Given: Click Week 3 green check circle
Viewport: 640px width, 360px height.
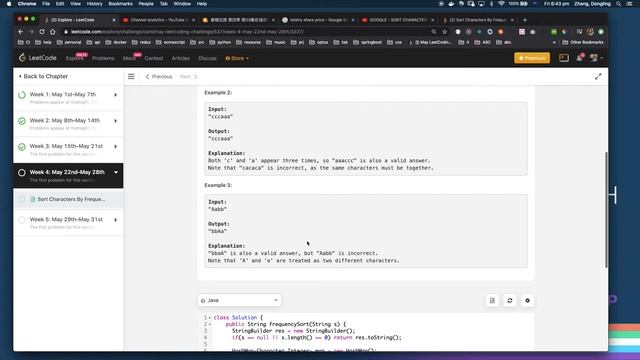Looking at the screenshot, I should pyautogui.click(x=22, y=147).
